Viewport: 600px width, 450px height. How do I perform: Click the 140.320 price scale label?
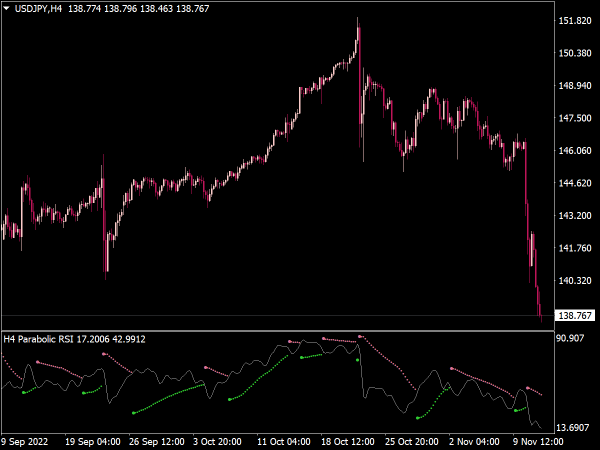575,281
